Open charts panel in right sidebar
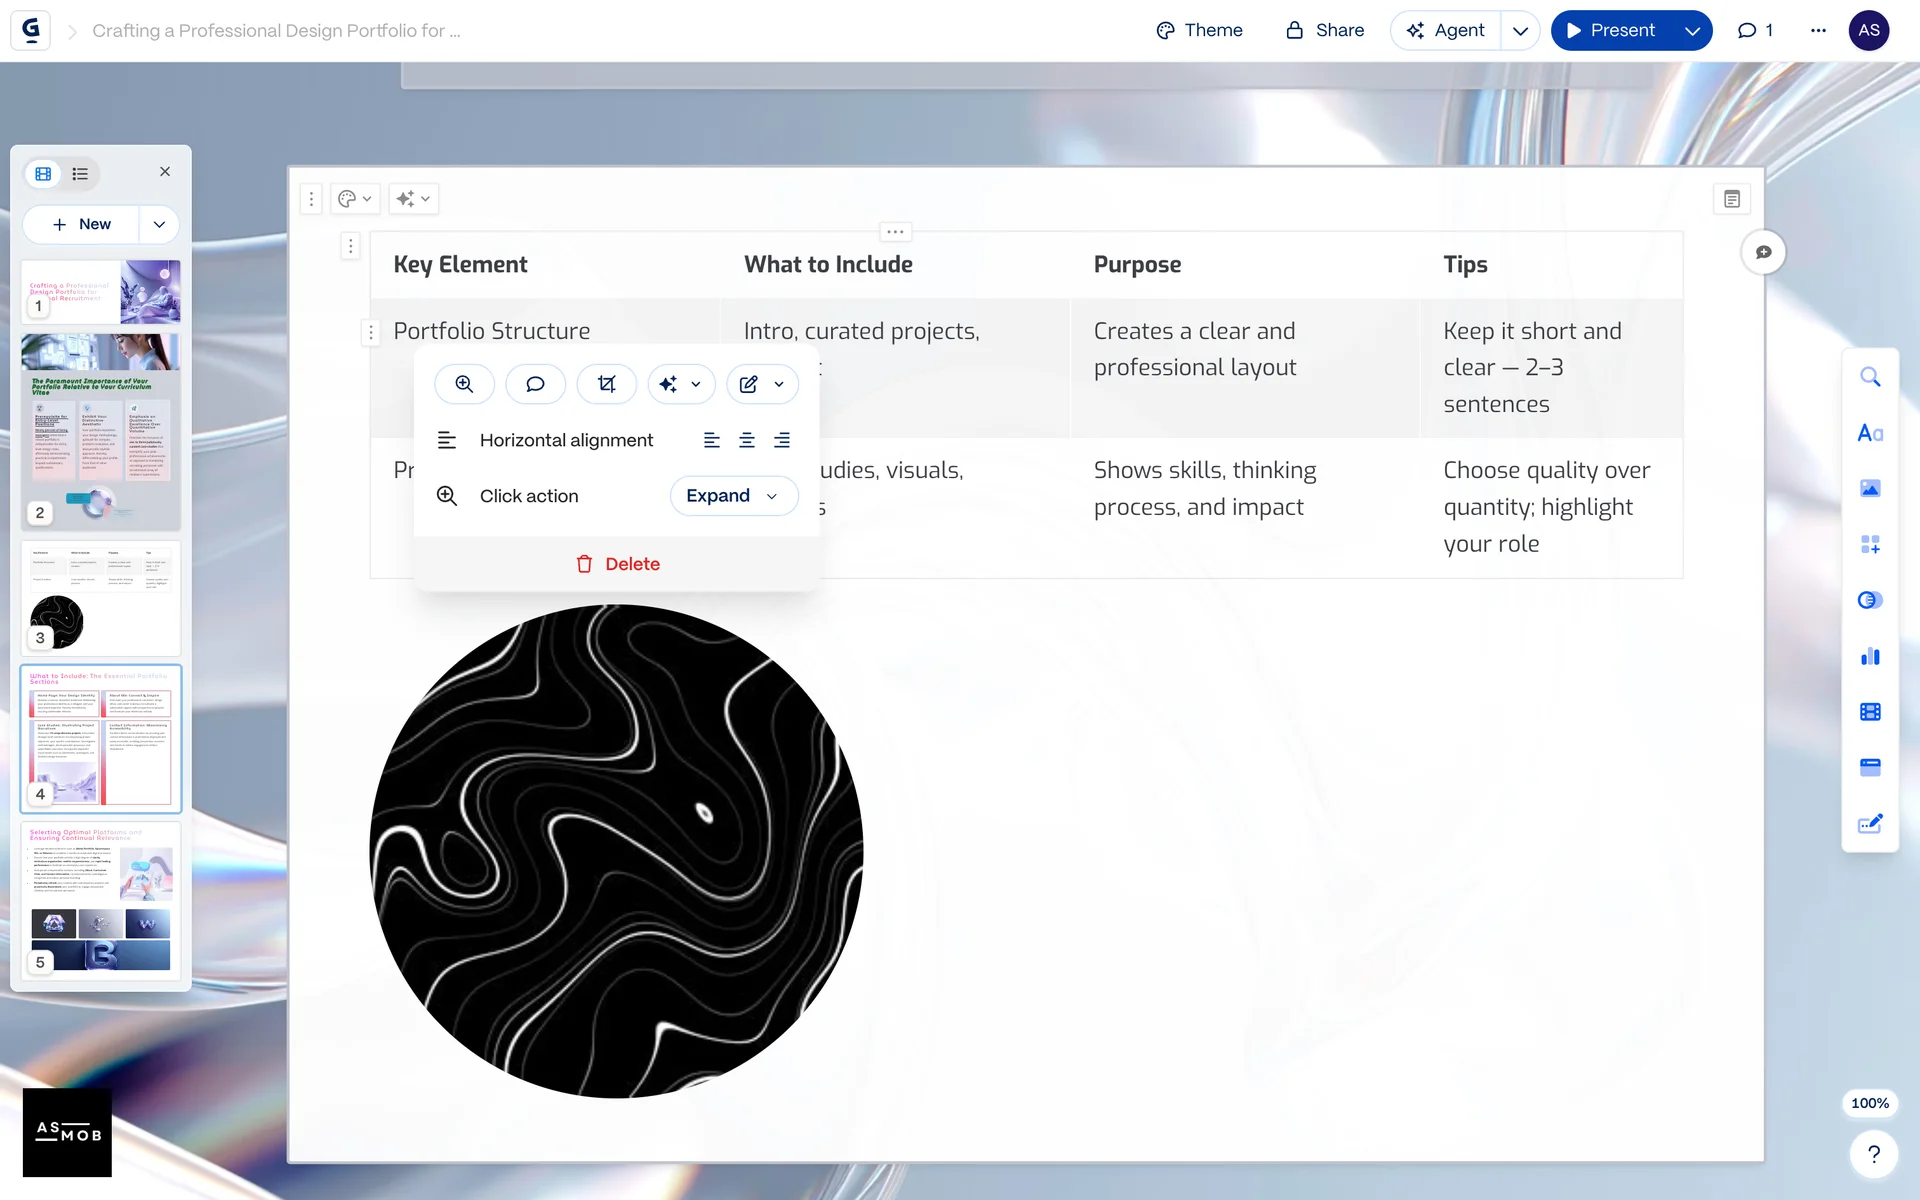 click(x=1869, y=656)
